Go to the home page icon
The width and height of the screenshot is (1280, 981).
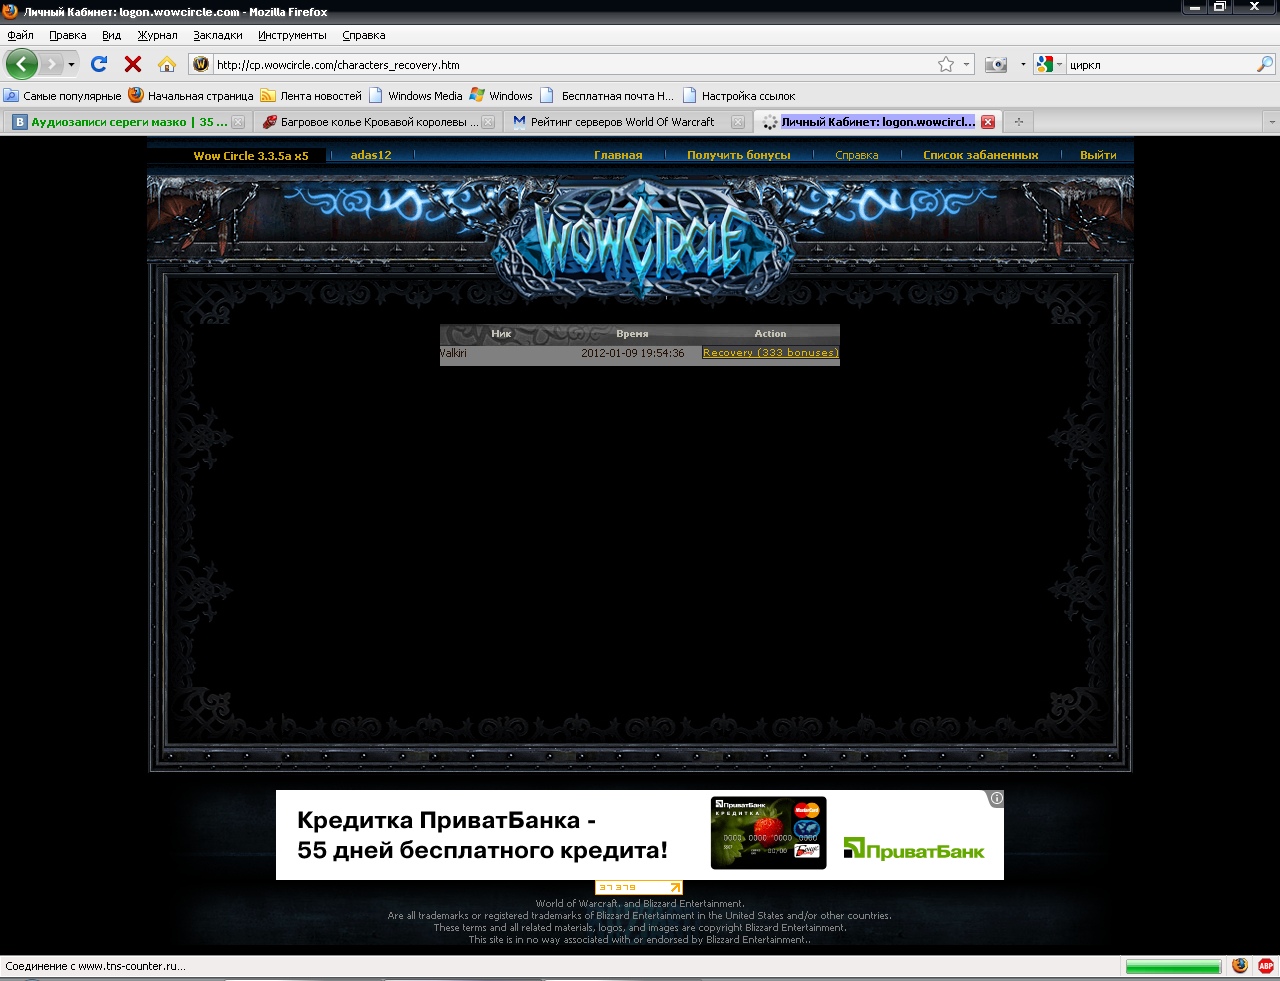coord(167,64)
